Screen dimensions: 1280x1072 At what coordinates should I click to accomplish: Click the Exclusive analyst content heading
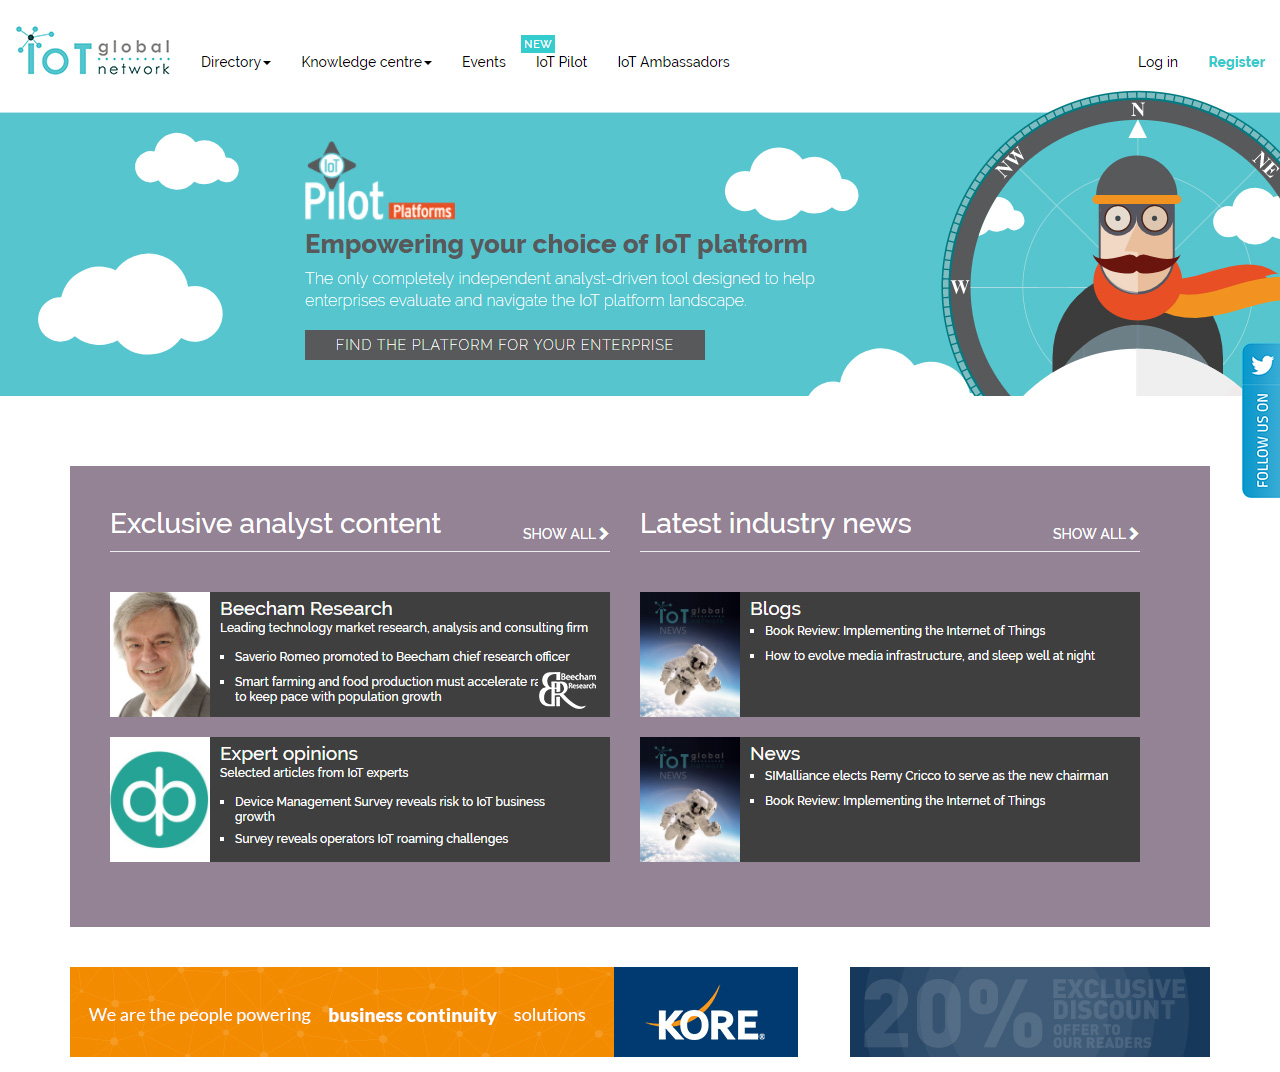pyautogui.click(x=275, y=523)
